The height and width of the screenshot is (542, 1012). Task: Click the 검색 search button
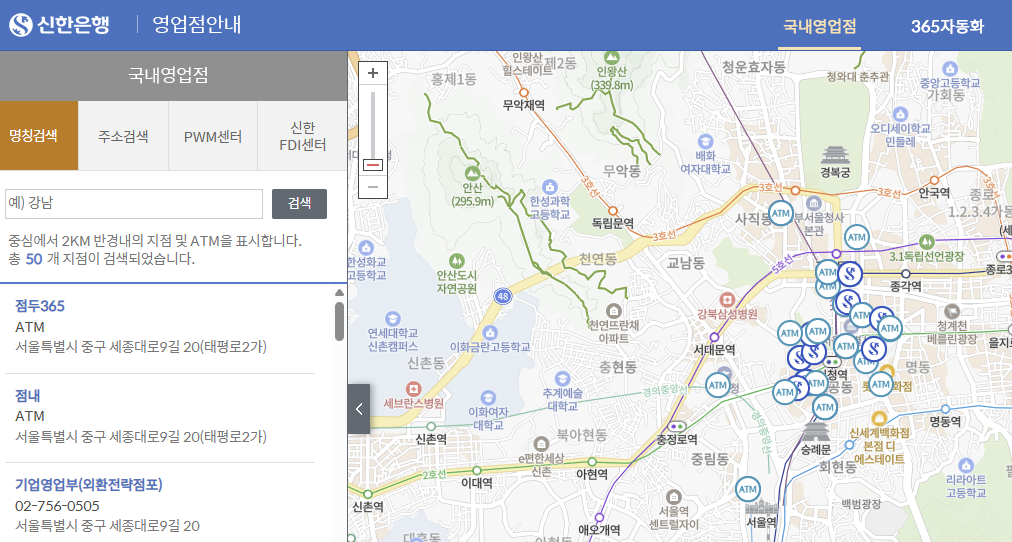299,204
